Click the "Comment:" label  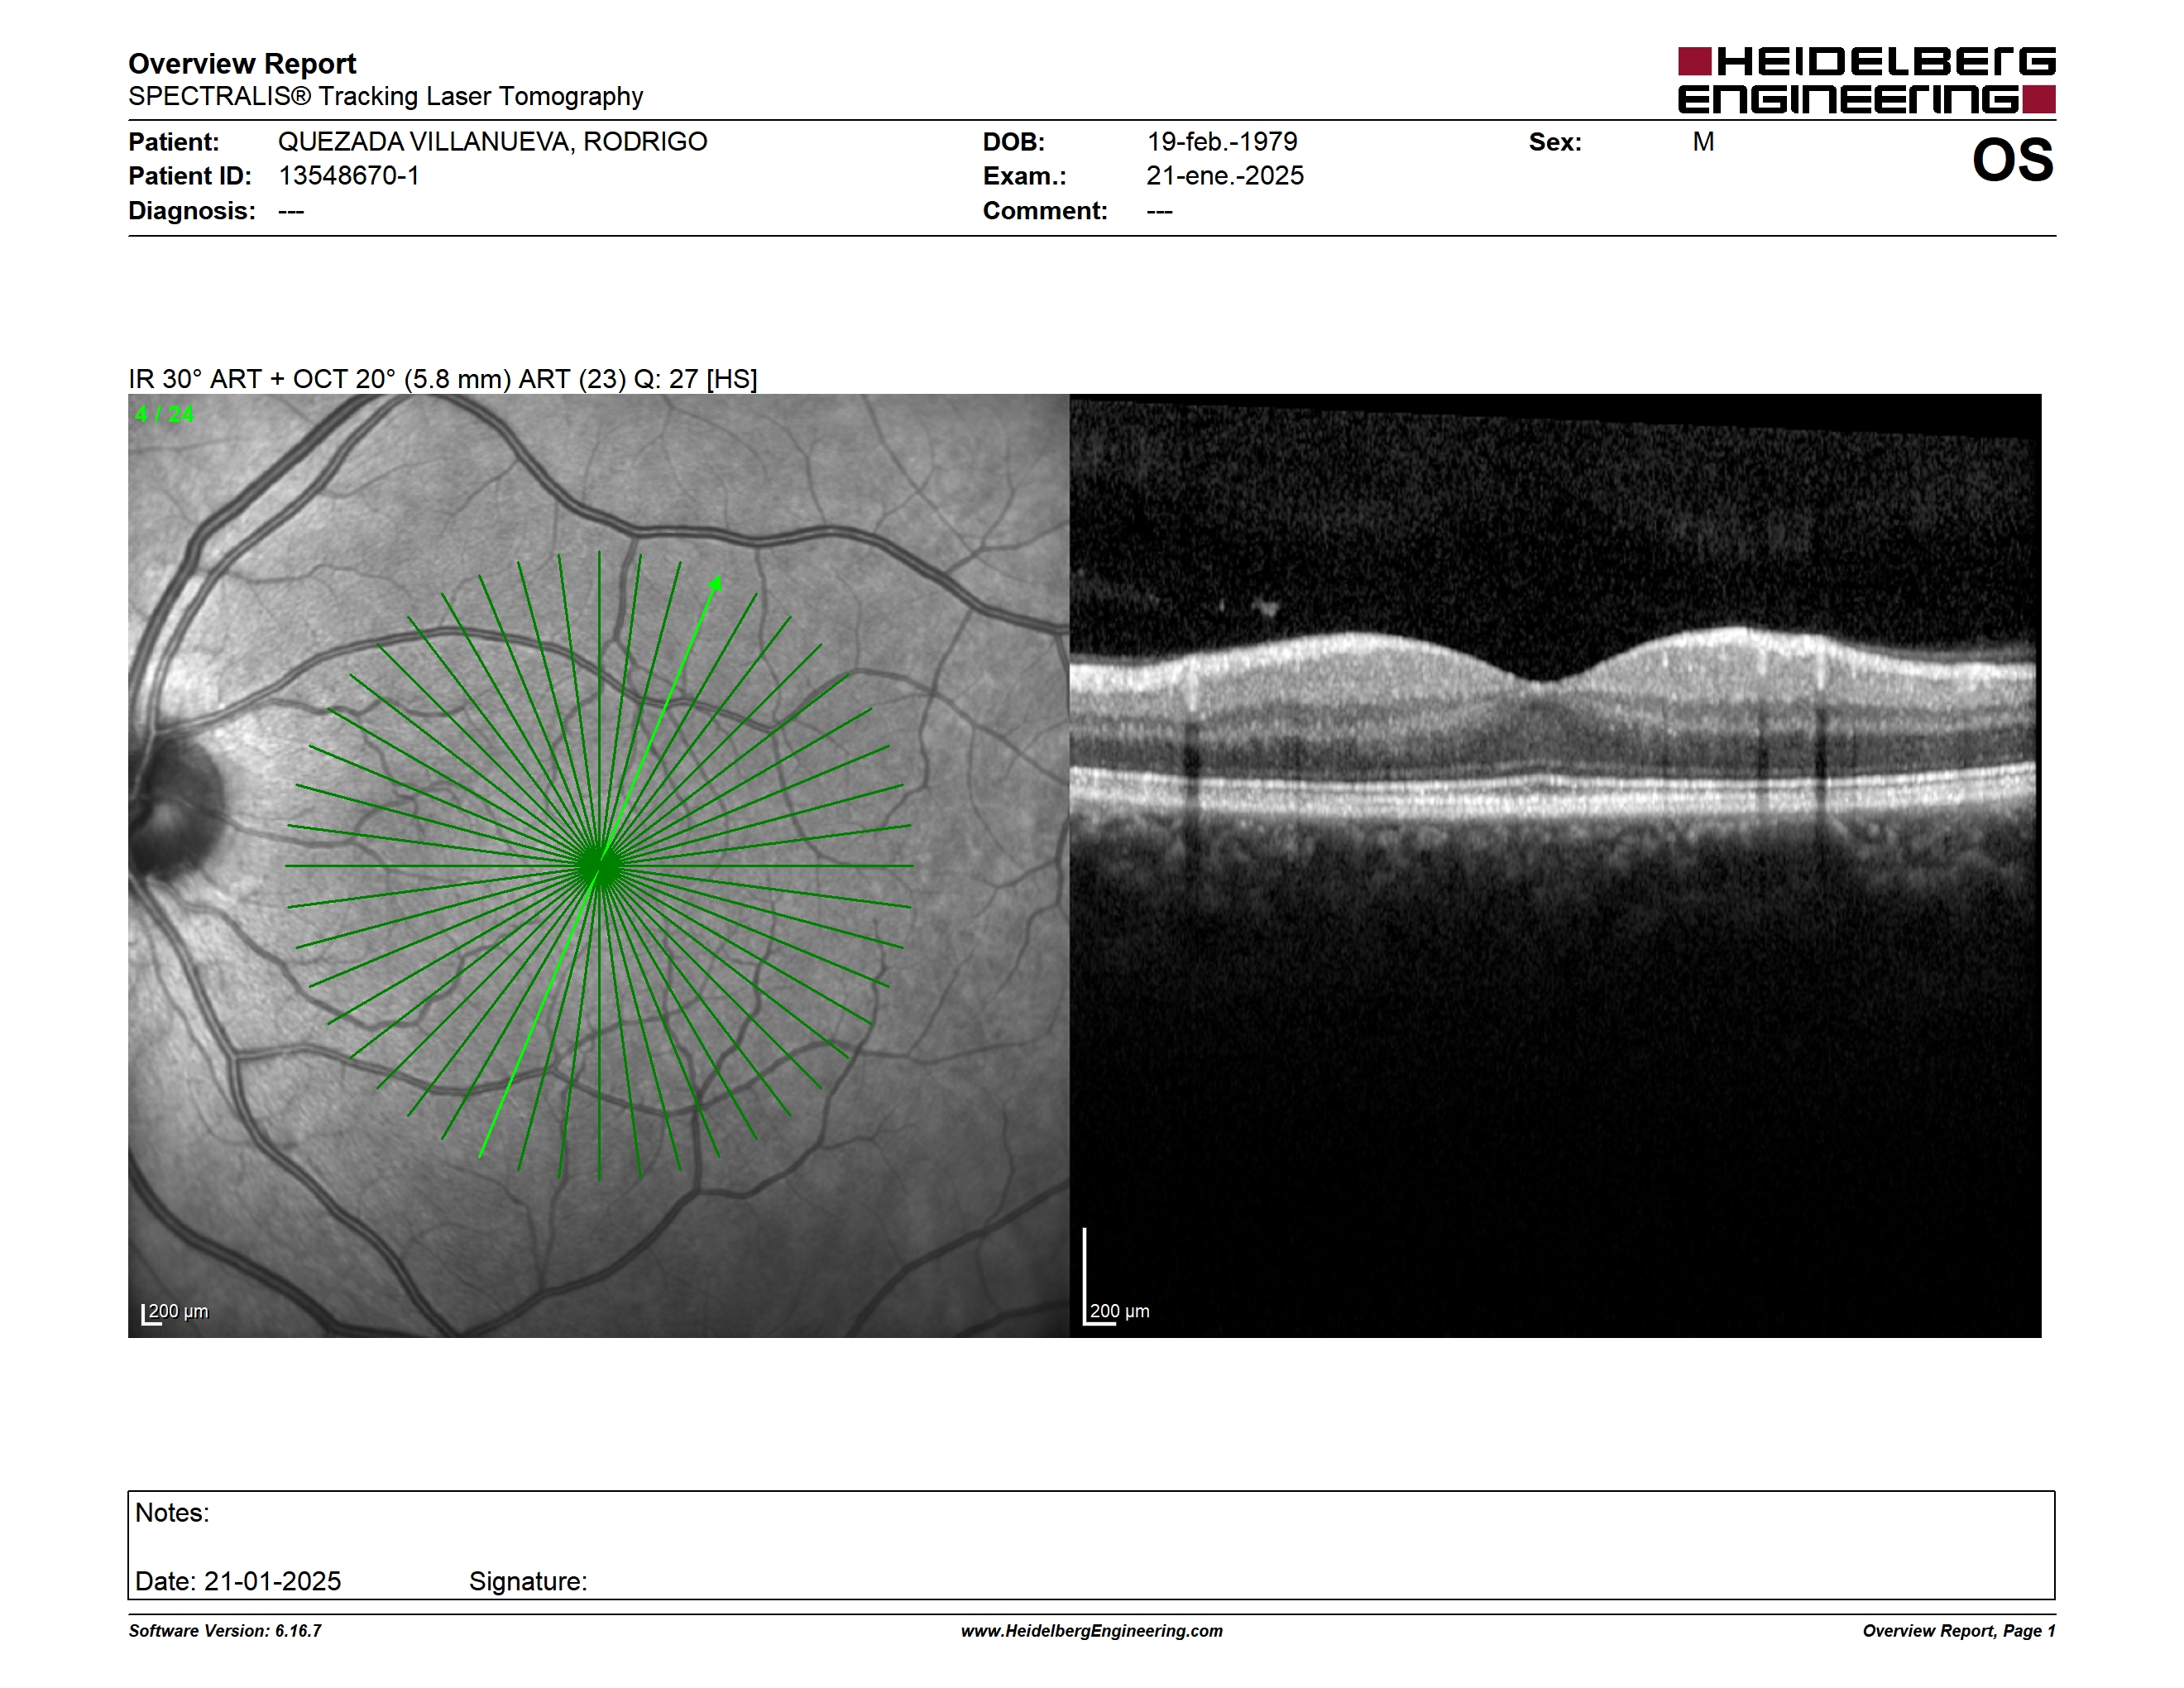(1044, 211)
